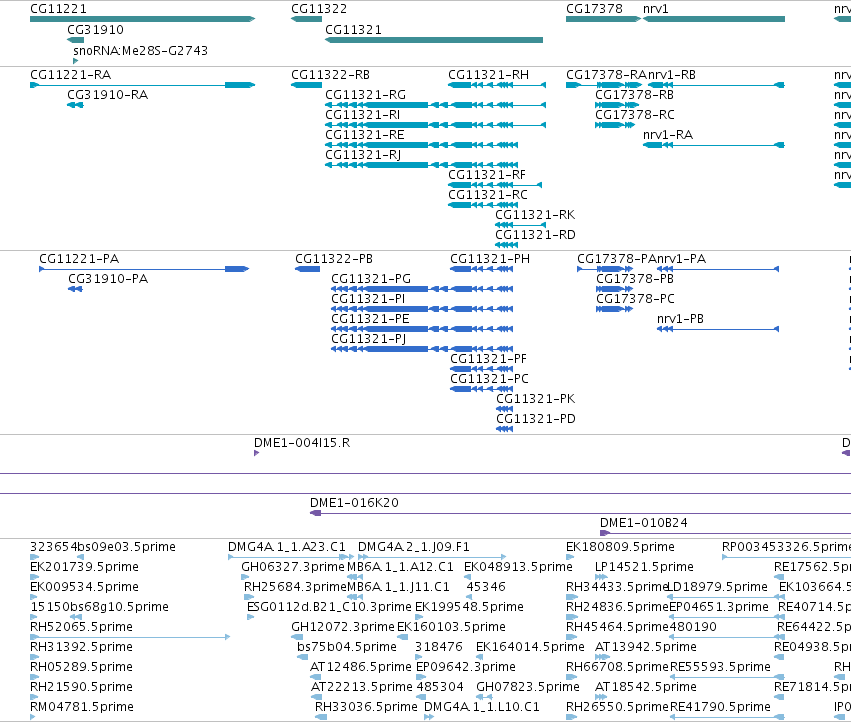Click the CG11321-RE transcript label

click(365, 135)
